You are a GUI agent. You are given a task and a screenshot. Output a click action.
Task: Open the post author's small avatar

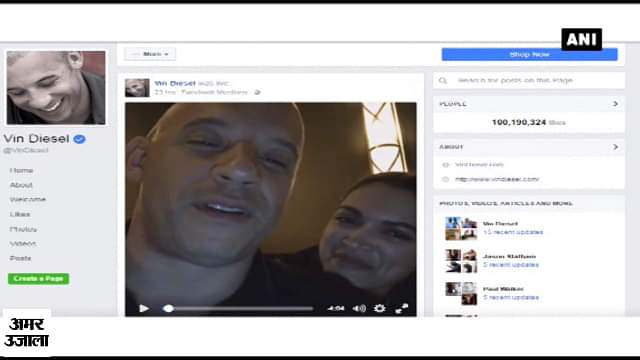[137, 88]
